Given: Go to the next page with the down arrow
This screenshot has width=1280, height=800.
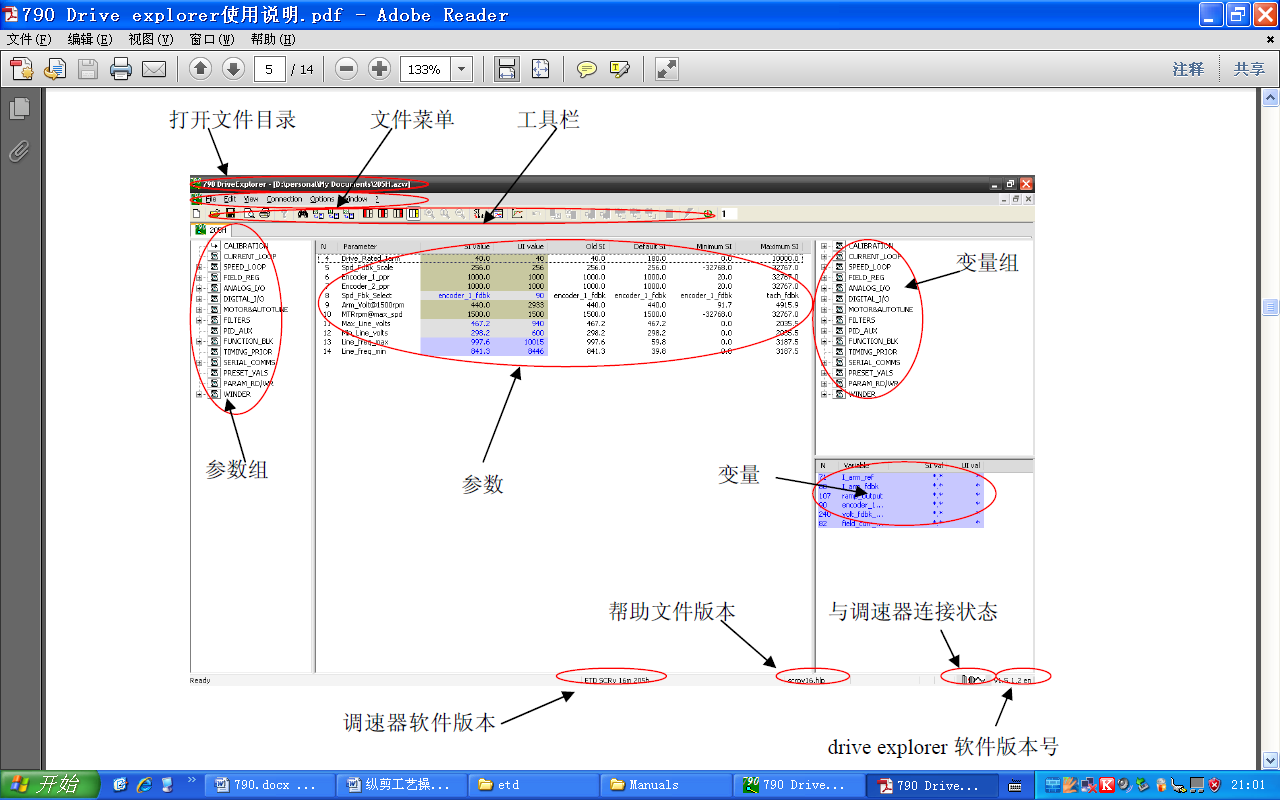Looking at the screenshot, I should coord(233,69).
